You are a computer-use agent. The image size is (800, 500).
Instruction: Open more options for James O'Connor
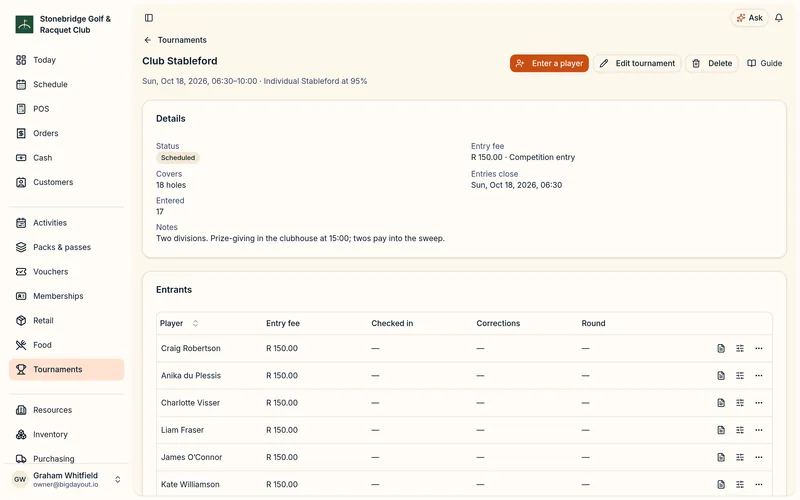pyautogui.click(x=759, y=457)
